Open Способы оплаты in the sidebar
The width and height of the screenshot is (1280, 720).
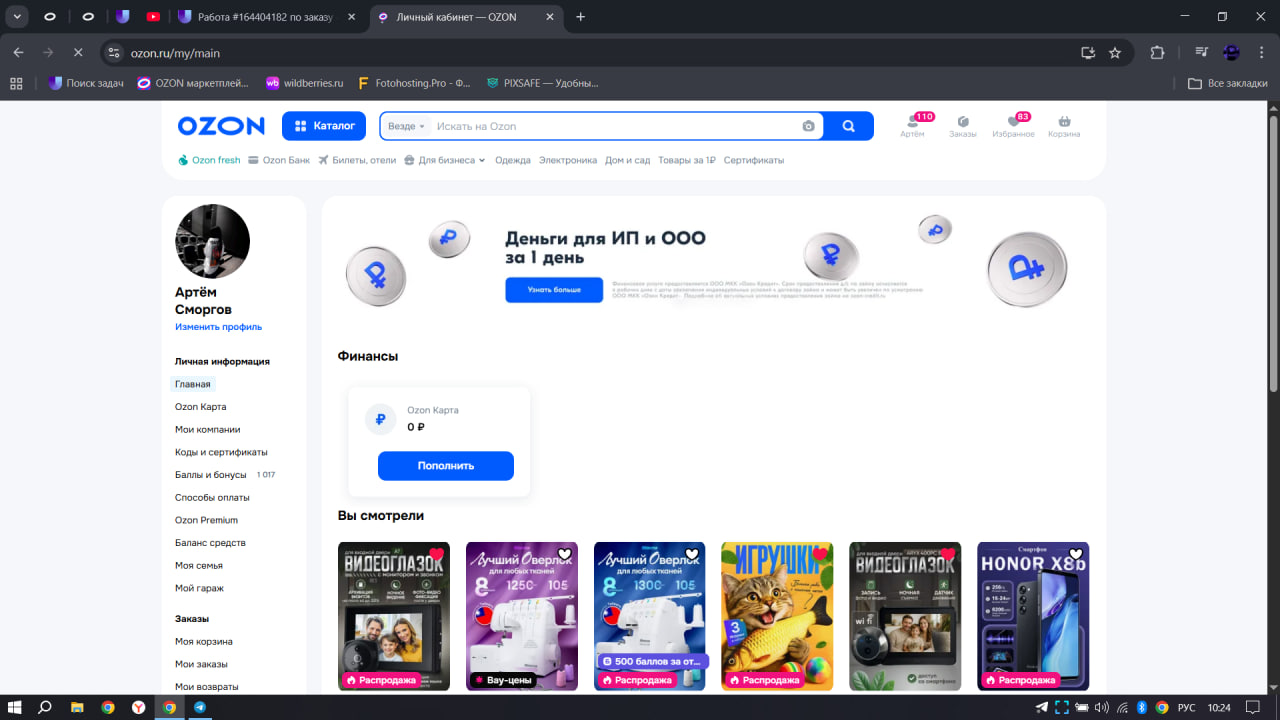(212, 497)
